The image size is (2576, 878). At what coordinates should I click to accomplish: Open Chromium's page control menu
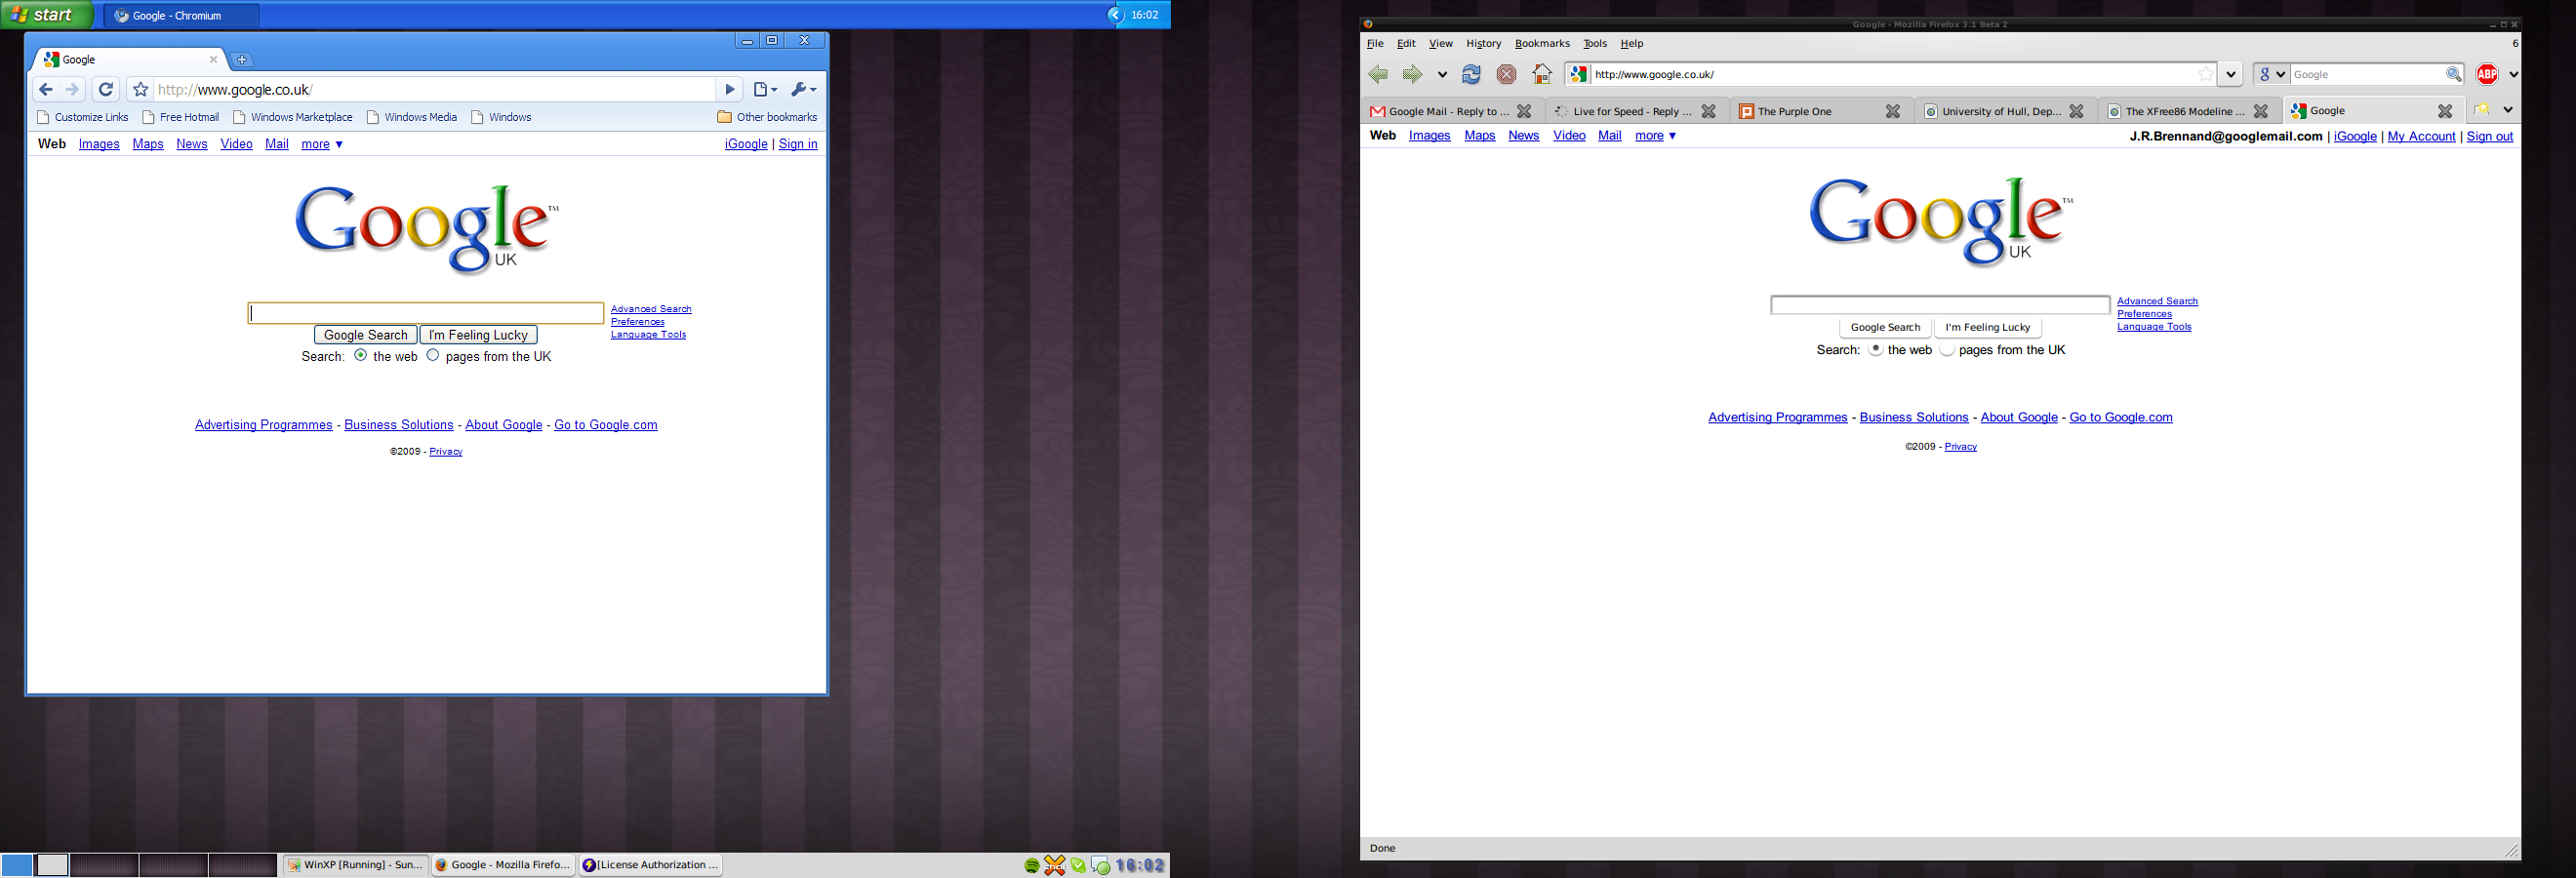tap(765, 90)
